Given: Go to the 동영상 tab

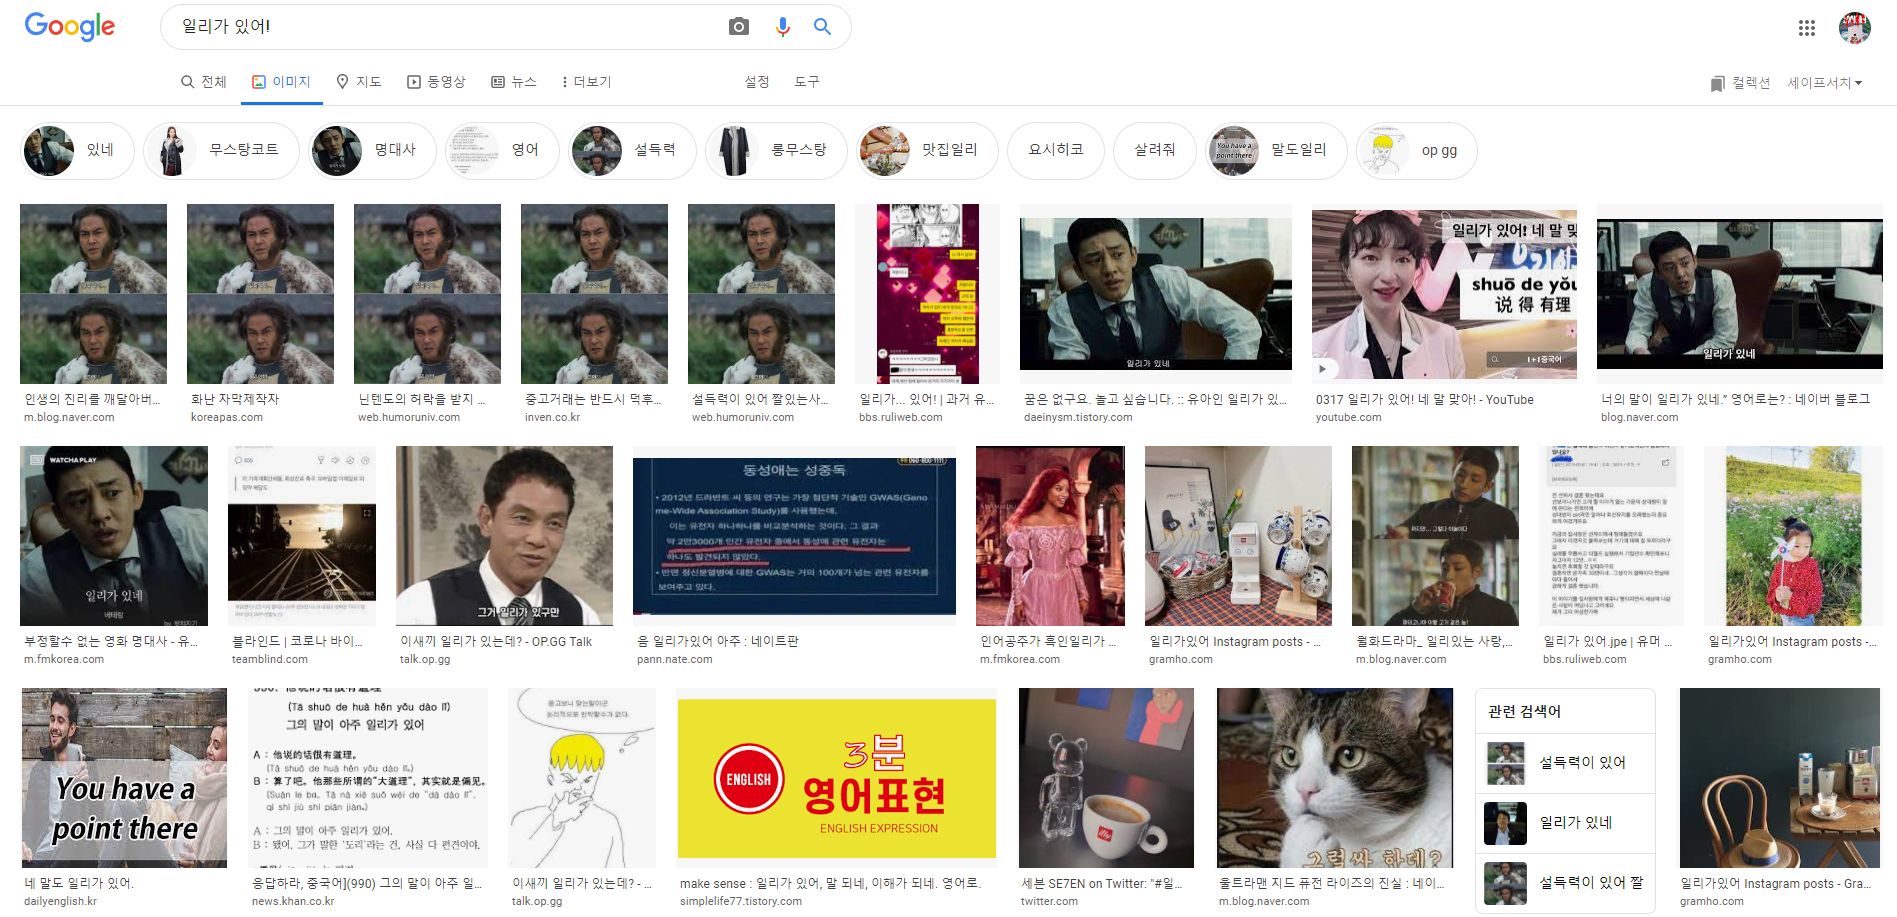Looking at the screenshot, I should pos(436,82).
